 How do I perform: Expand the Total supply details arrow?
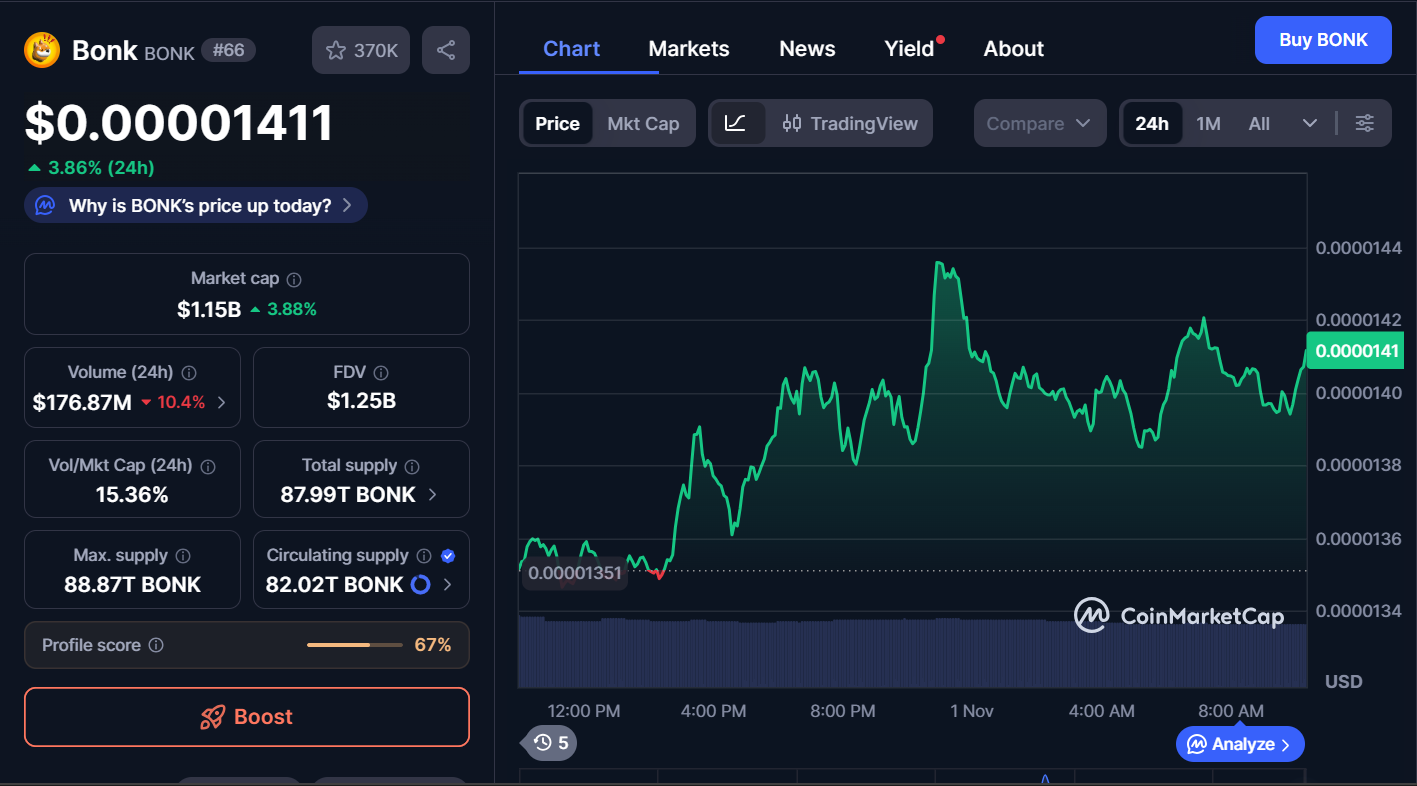coord(432,494)
